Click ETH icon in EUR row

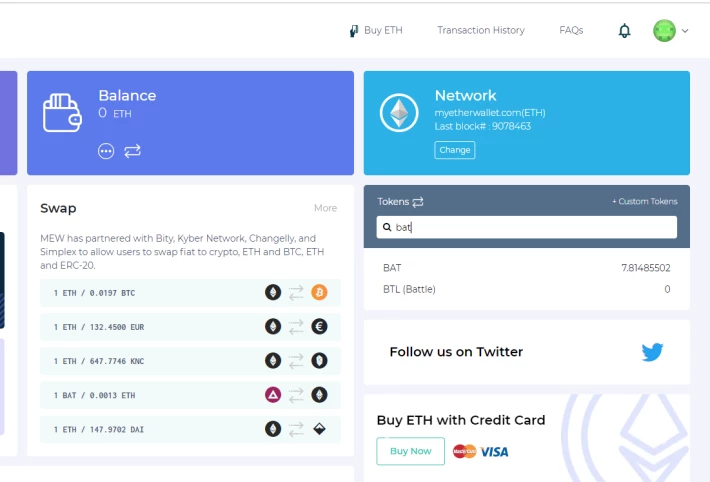click(273, 326)
